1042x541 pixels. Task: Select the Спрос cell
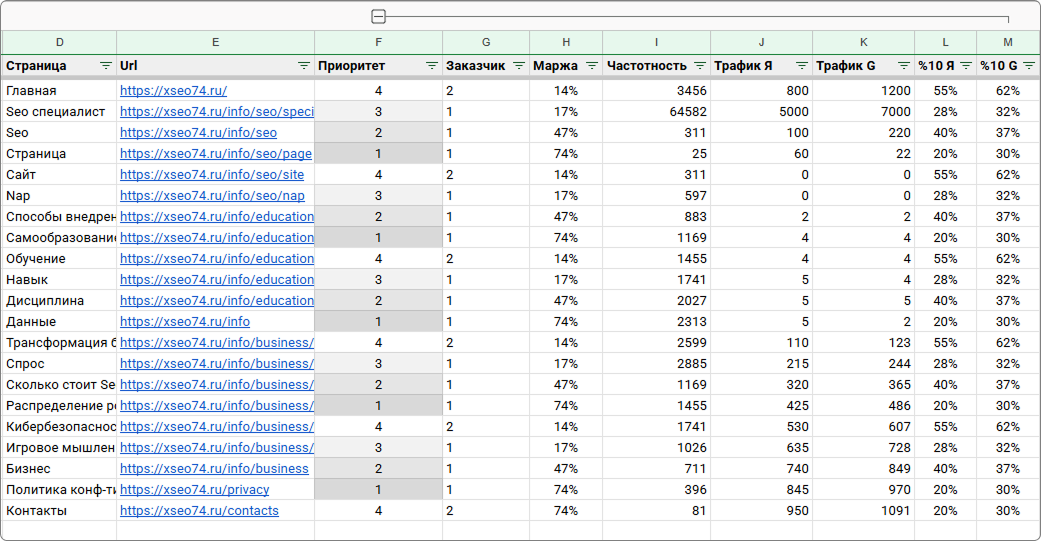60,364
